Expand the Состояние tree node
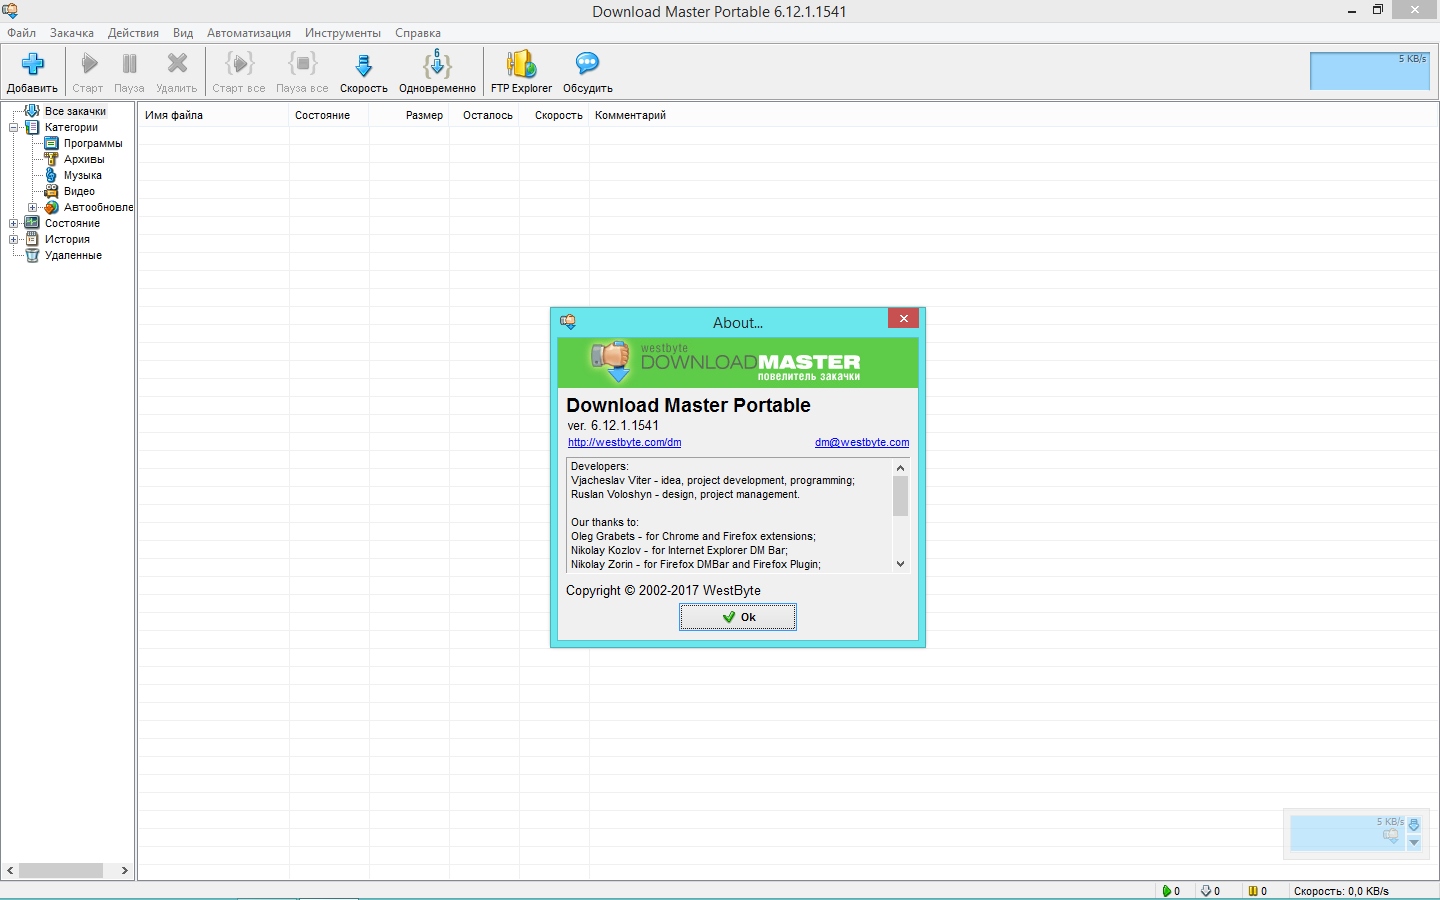The image size is (1440, 900). click(x=14, y=223)
